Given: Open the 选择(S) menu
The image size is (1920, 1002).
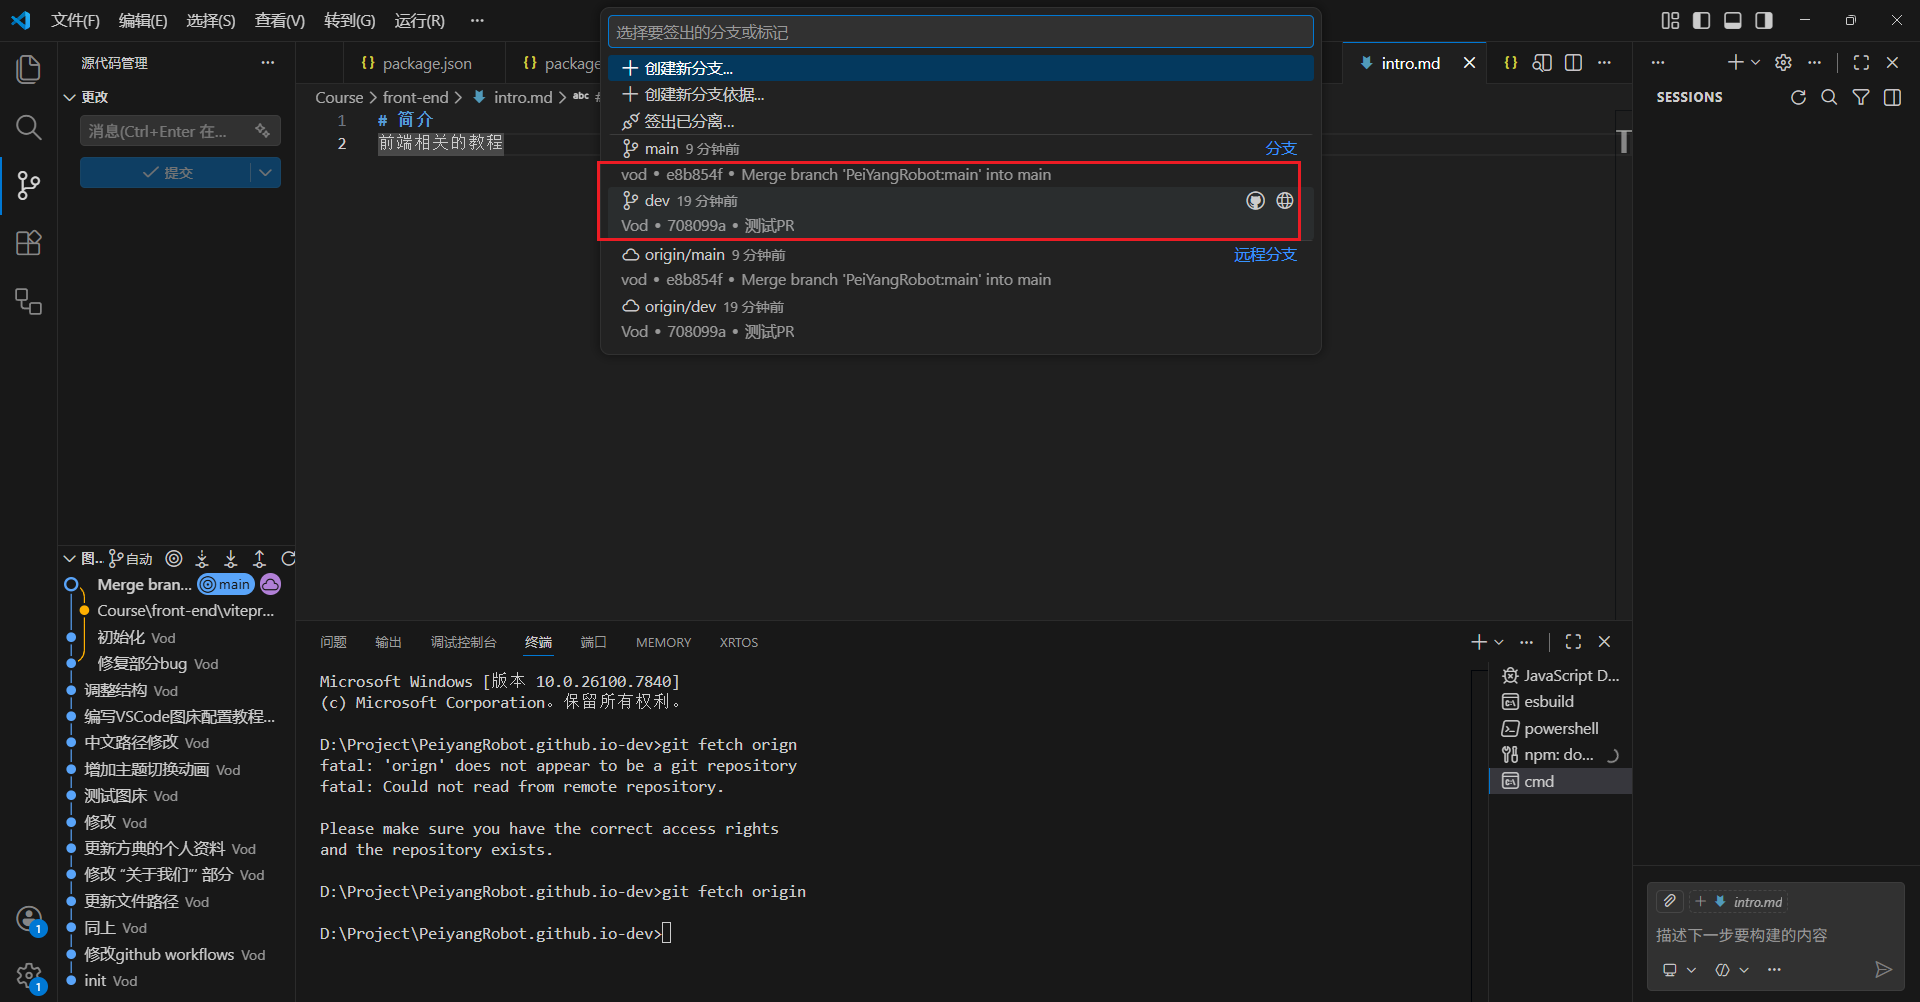Looking at the screenshot, I should (211, 20).
